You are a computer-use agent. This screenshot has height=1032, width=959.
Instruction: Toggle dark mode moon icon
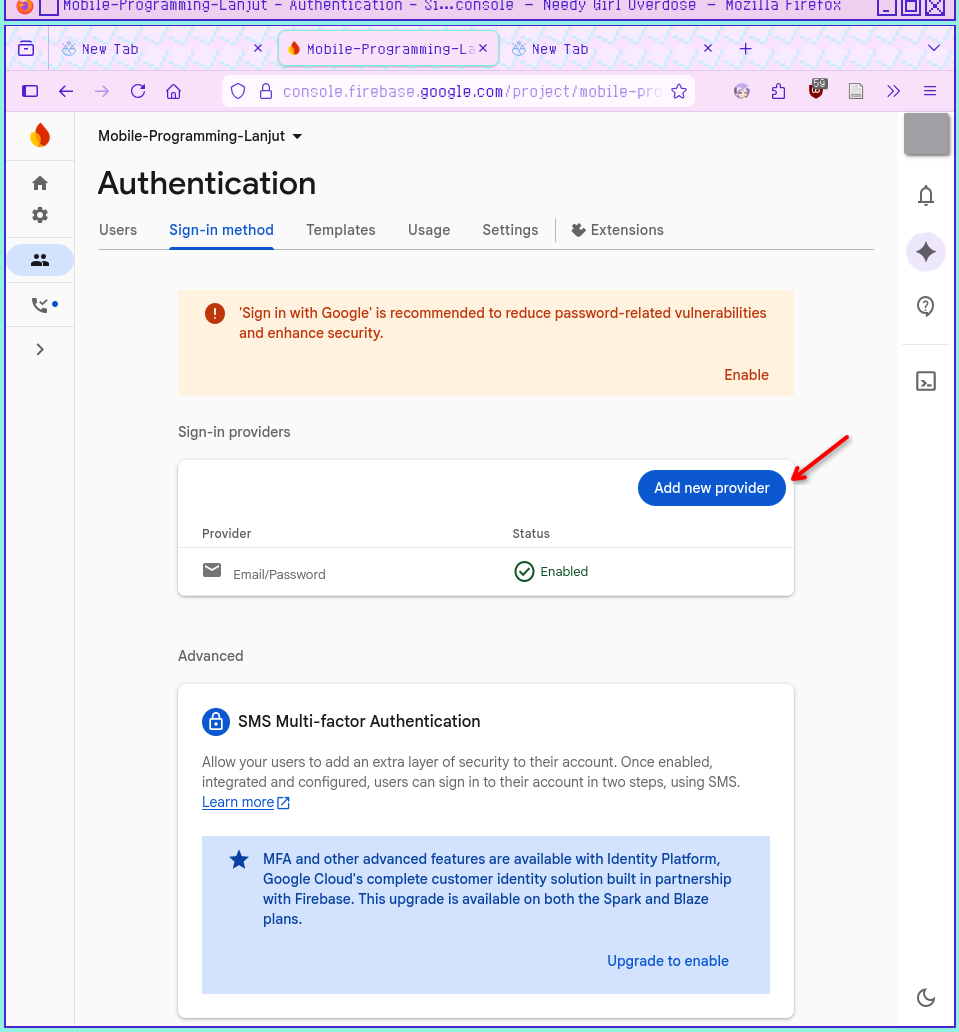[x=926, y=997]
